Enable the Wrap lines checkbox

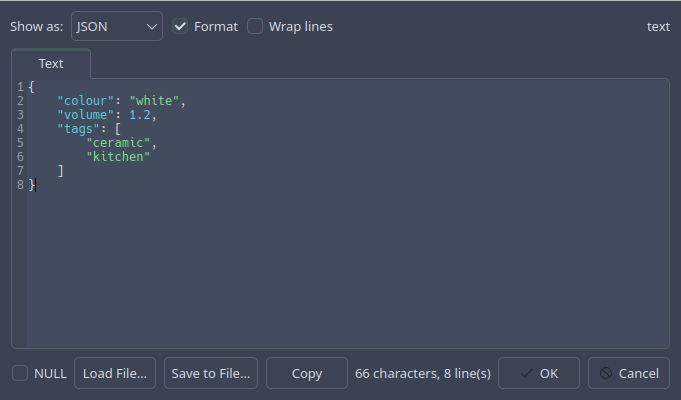(255, 26)
